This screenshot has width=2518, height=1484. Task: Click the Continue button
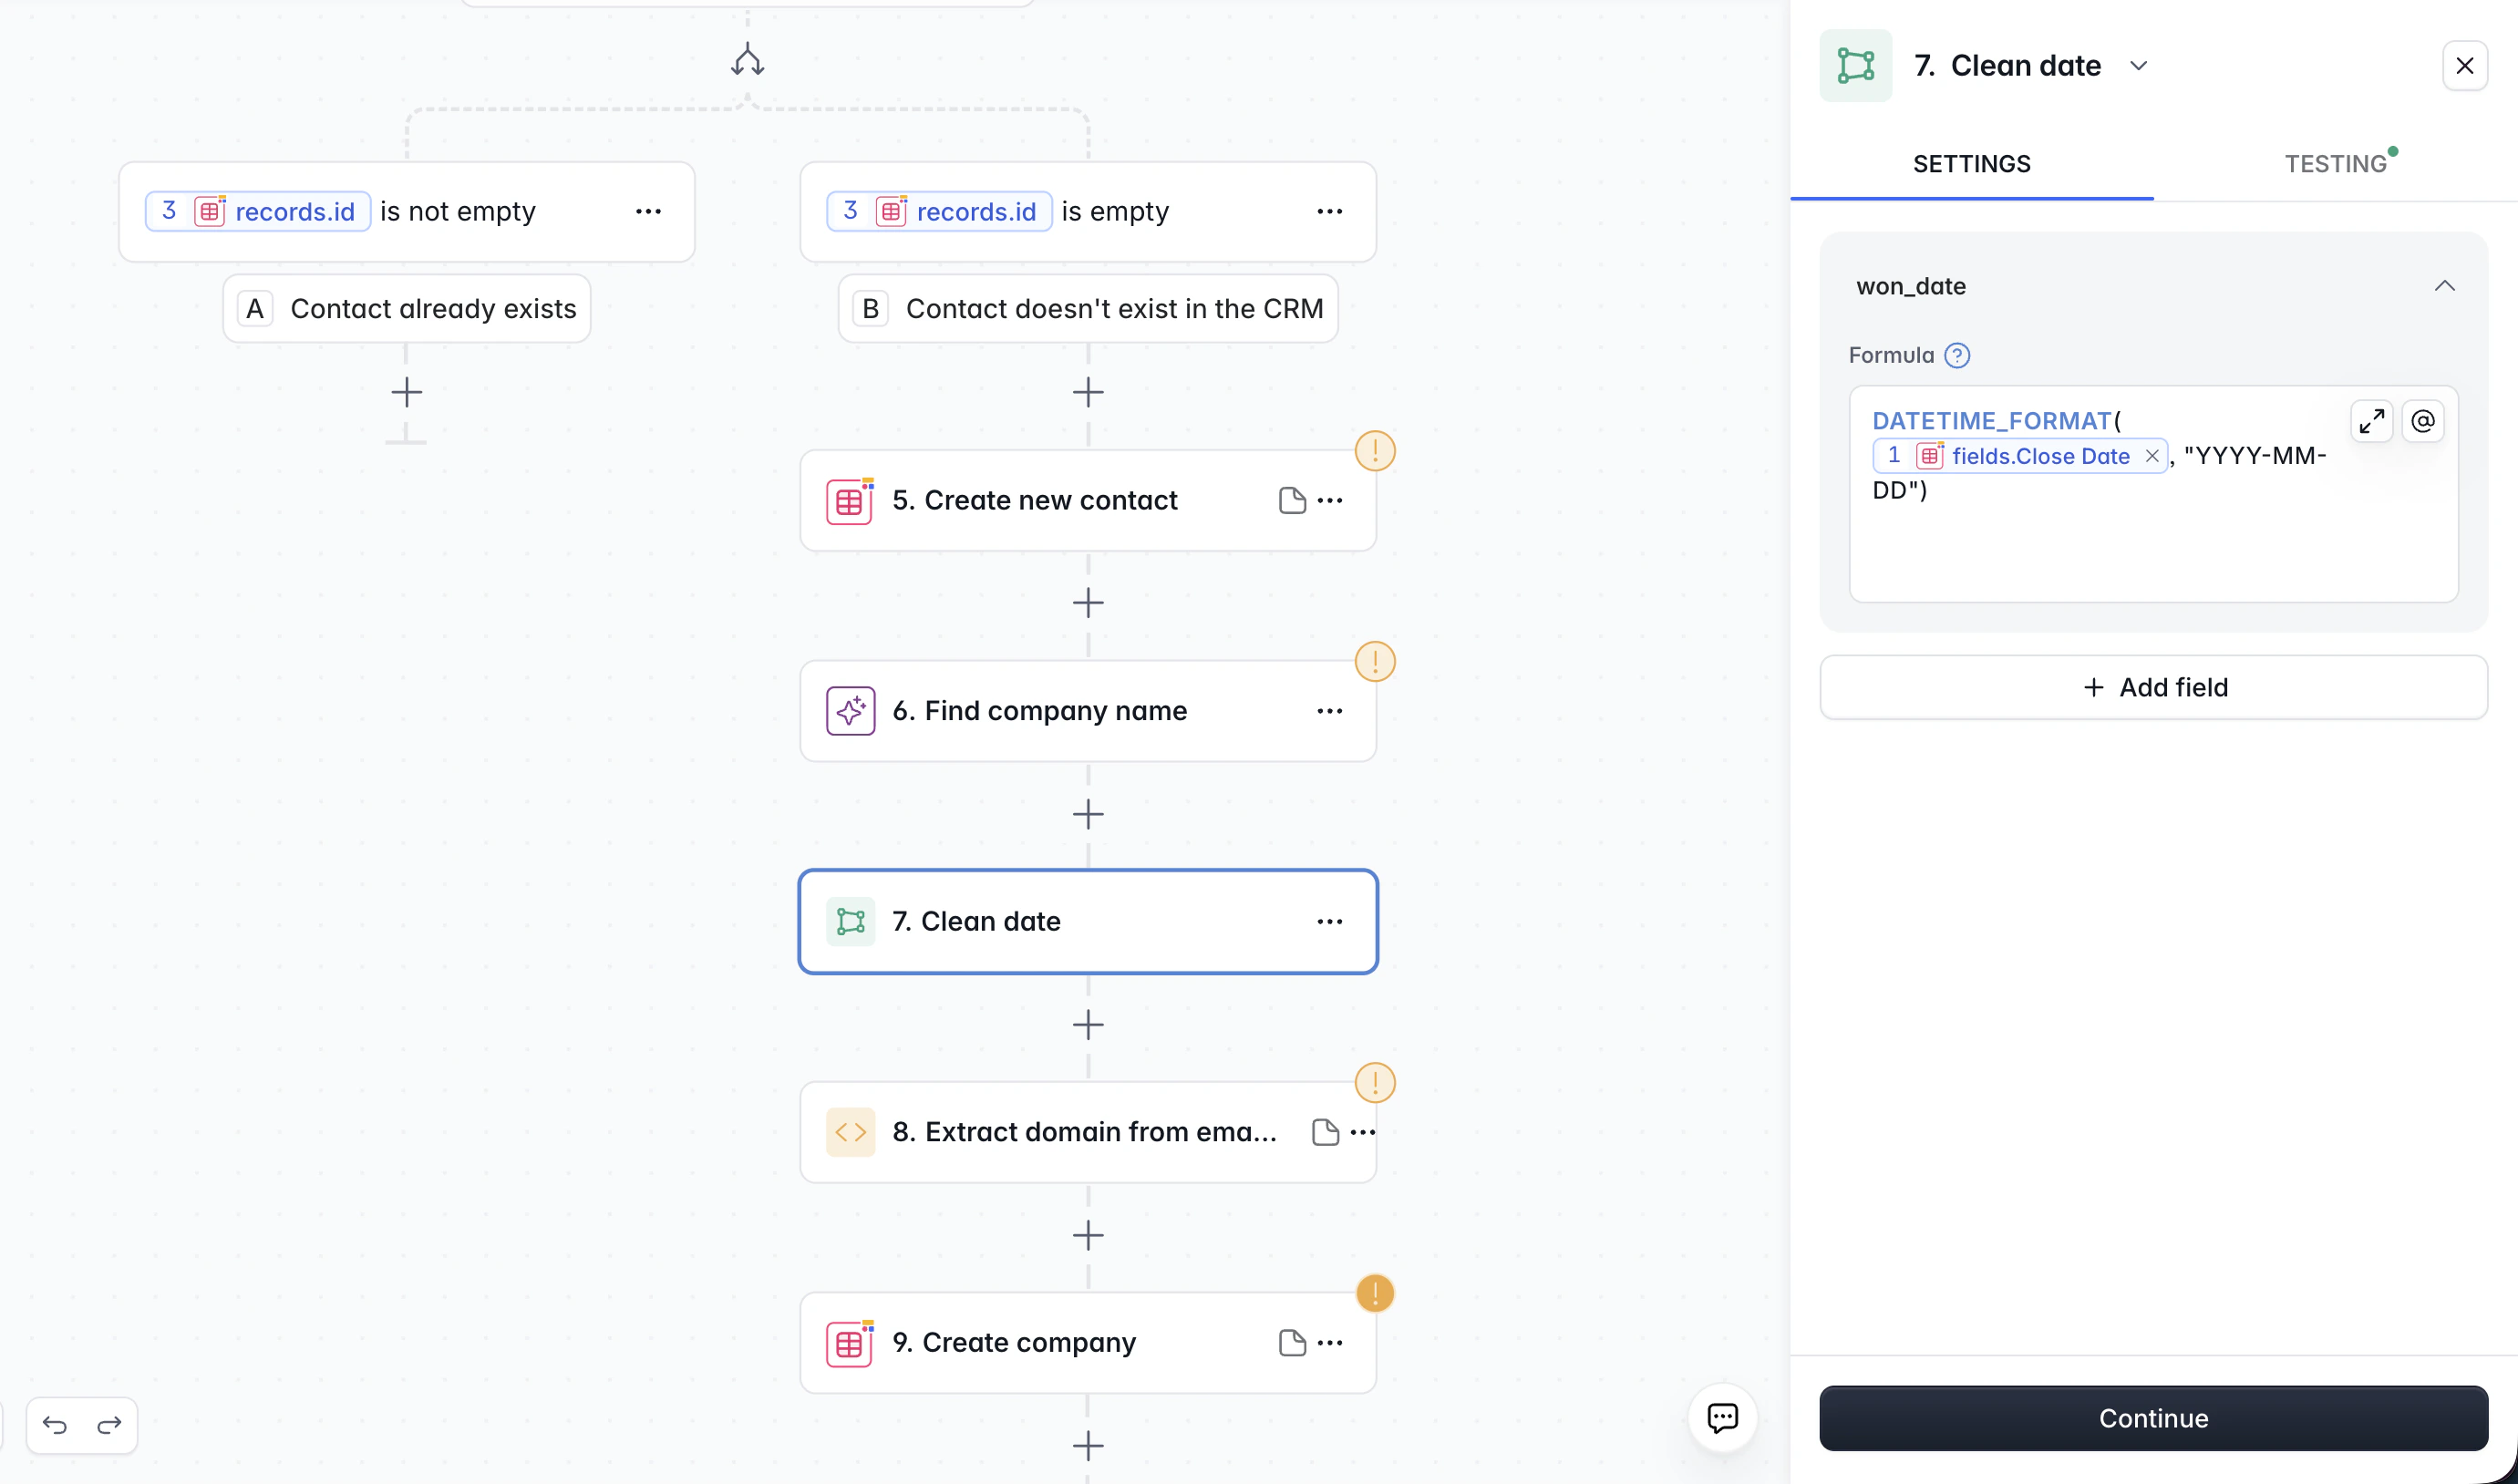(2152, 1418)
